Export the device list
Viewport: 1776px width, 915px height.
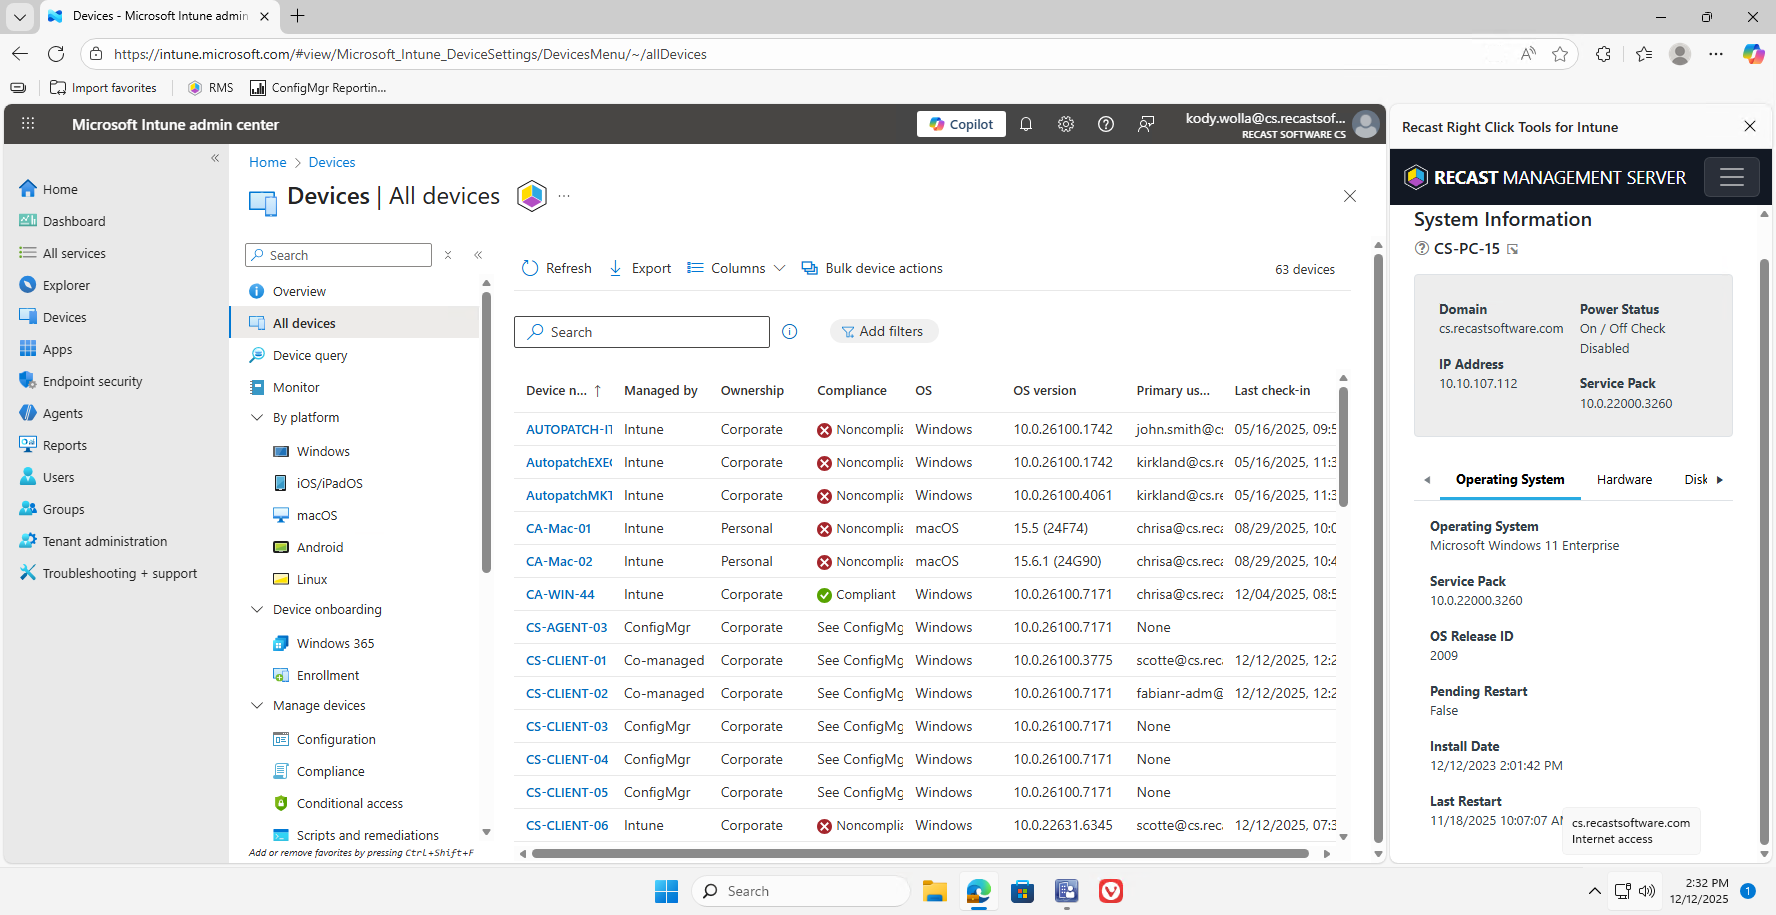tap(640, 268)
